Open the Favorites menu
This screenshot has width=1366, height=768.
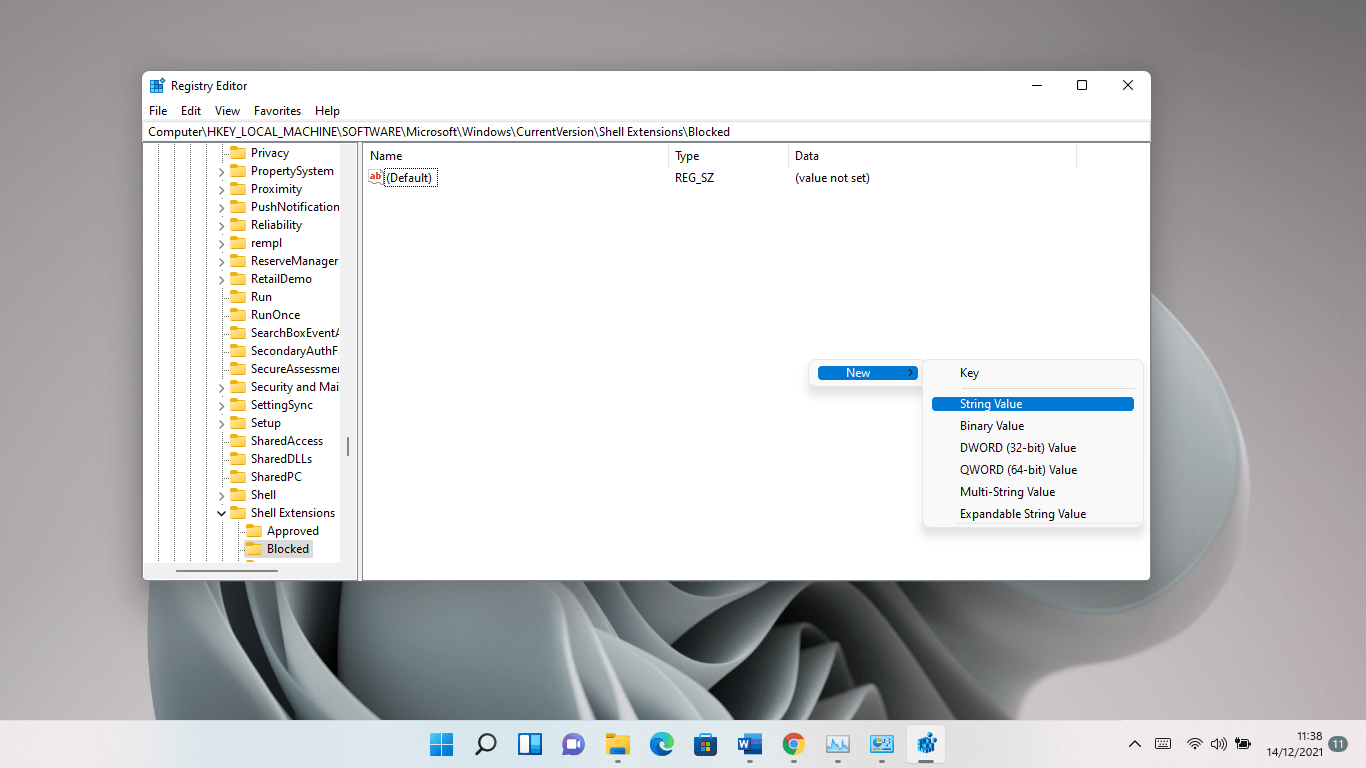[277, 111]
